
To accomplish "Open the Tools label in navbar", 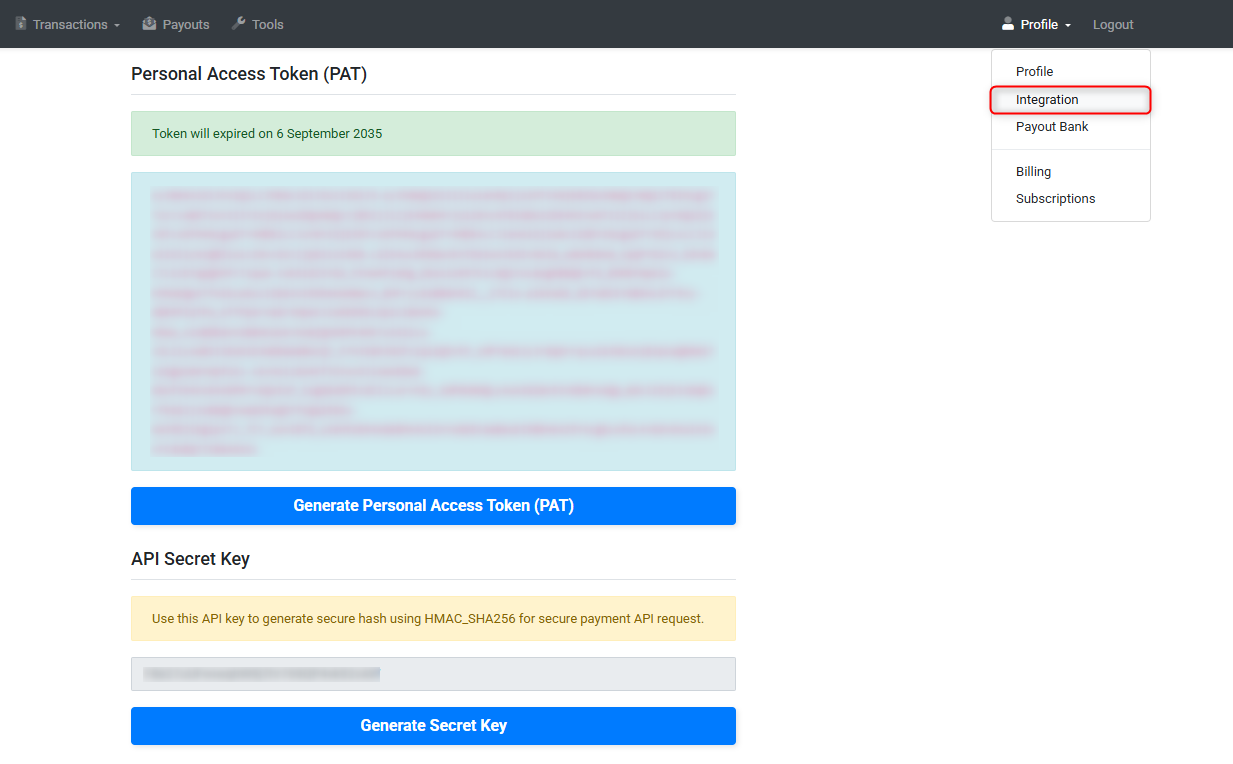I will [268, 24].
